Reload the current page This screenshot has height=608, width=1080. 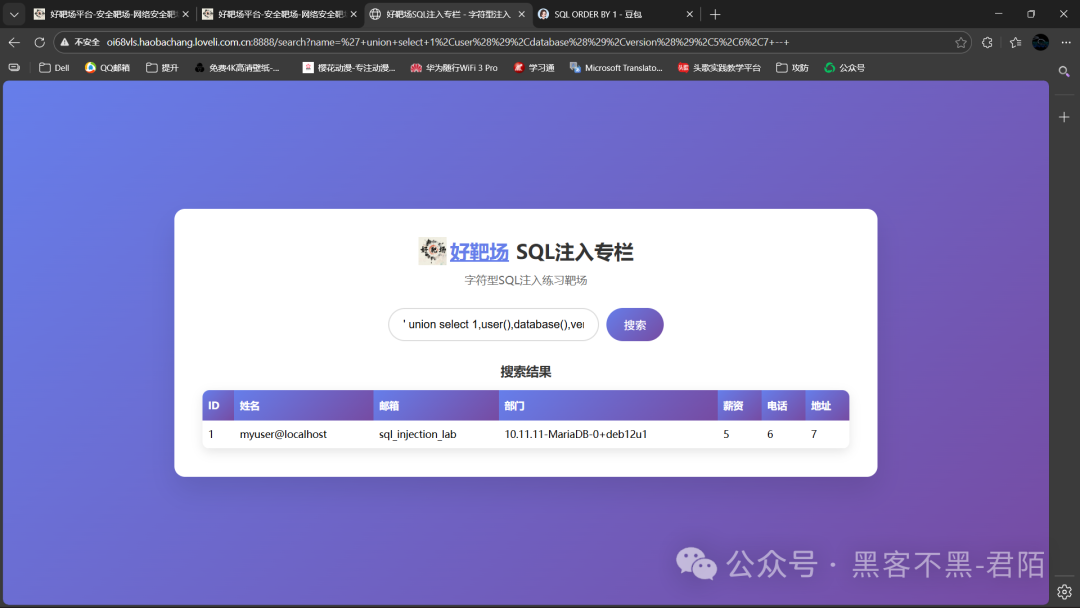(x=38, y=43)
